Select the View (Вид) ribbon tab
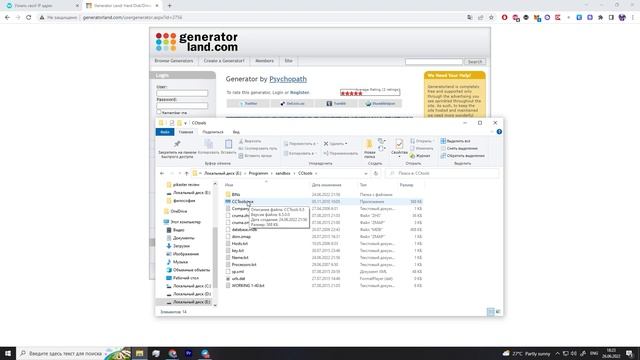 236,132
